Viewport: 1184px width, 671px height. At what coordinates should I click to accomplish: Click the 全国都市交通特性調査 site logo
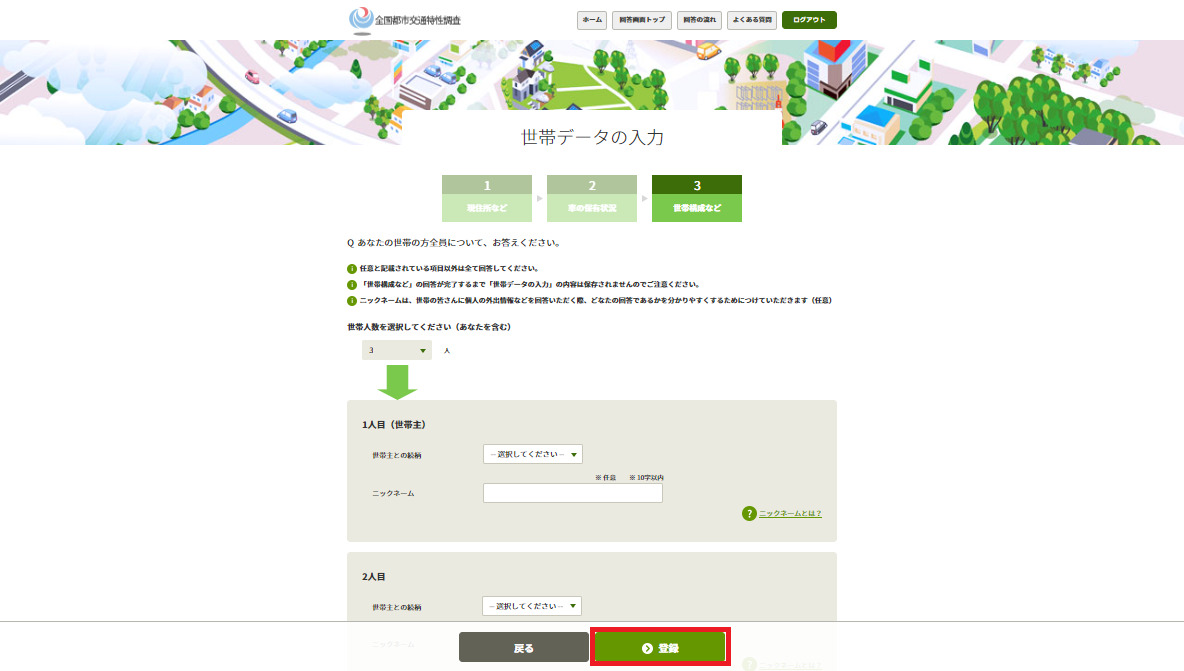click(405, 20)
